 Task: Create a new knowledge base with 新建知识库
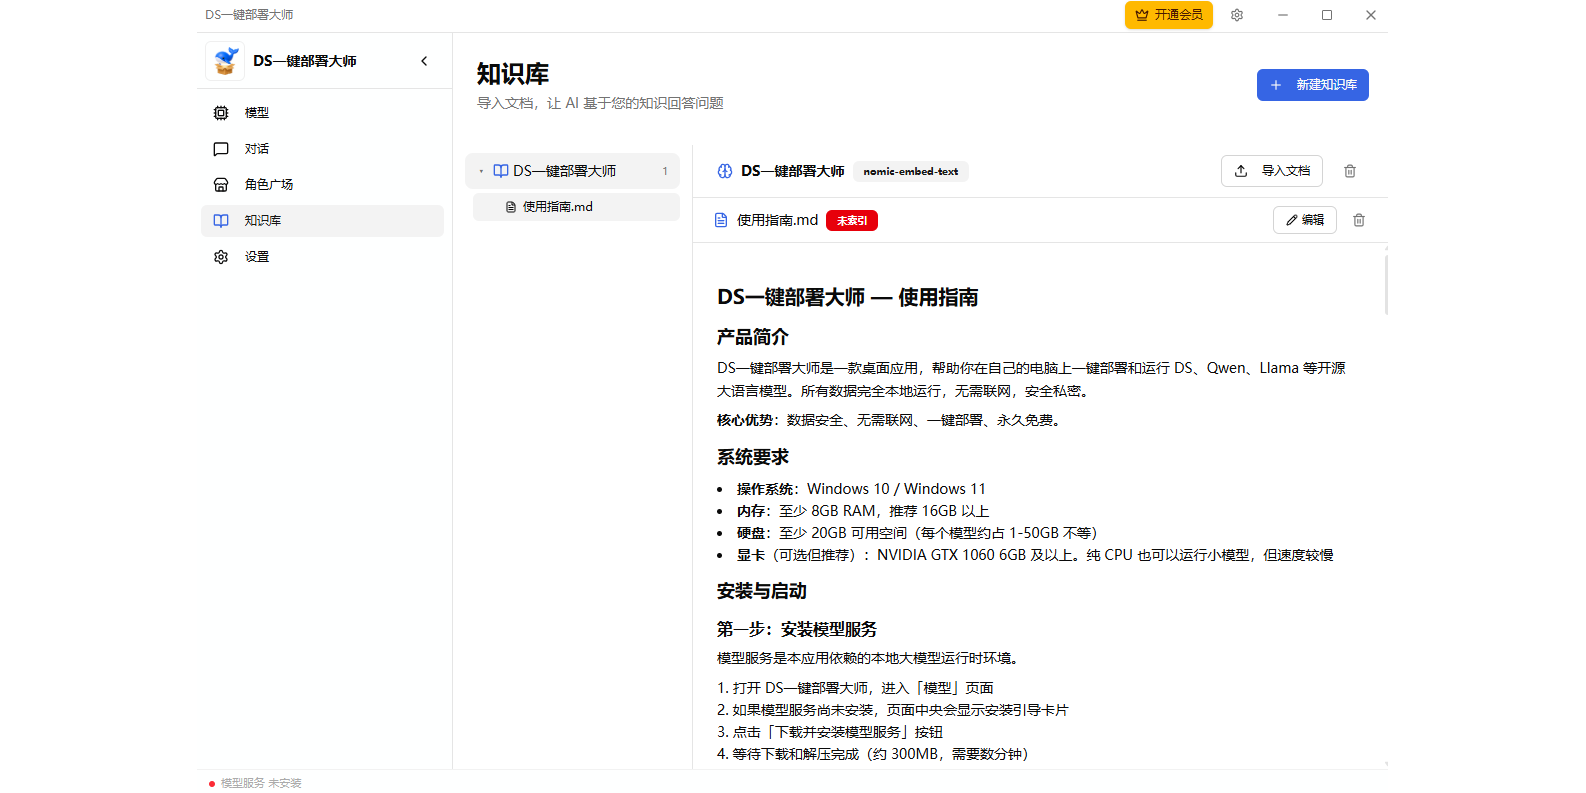point(1313,85)
